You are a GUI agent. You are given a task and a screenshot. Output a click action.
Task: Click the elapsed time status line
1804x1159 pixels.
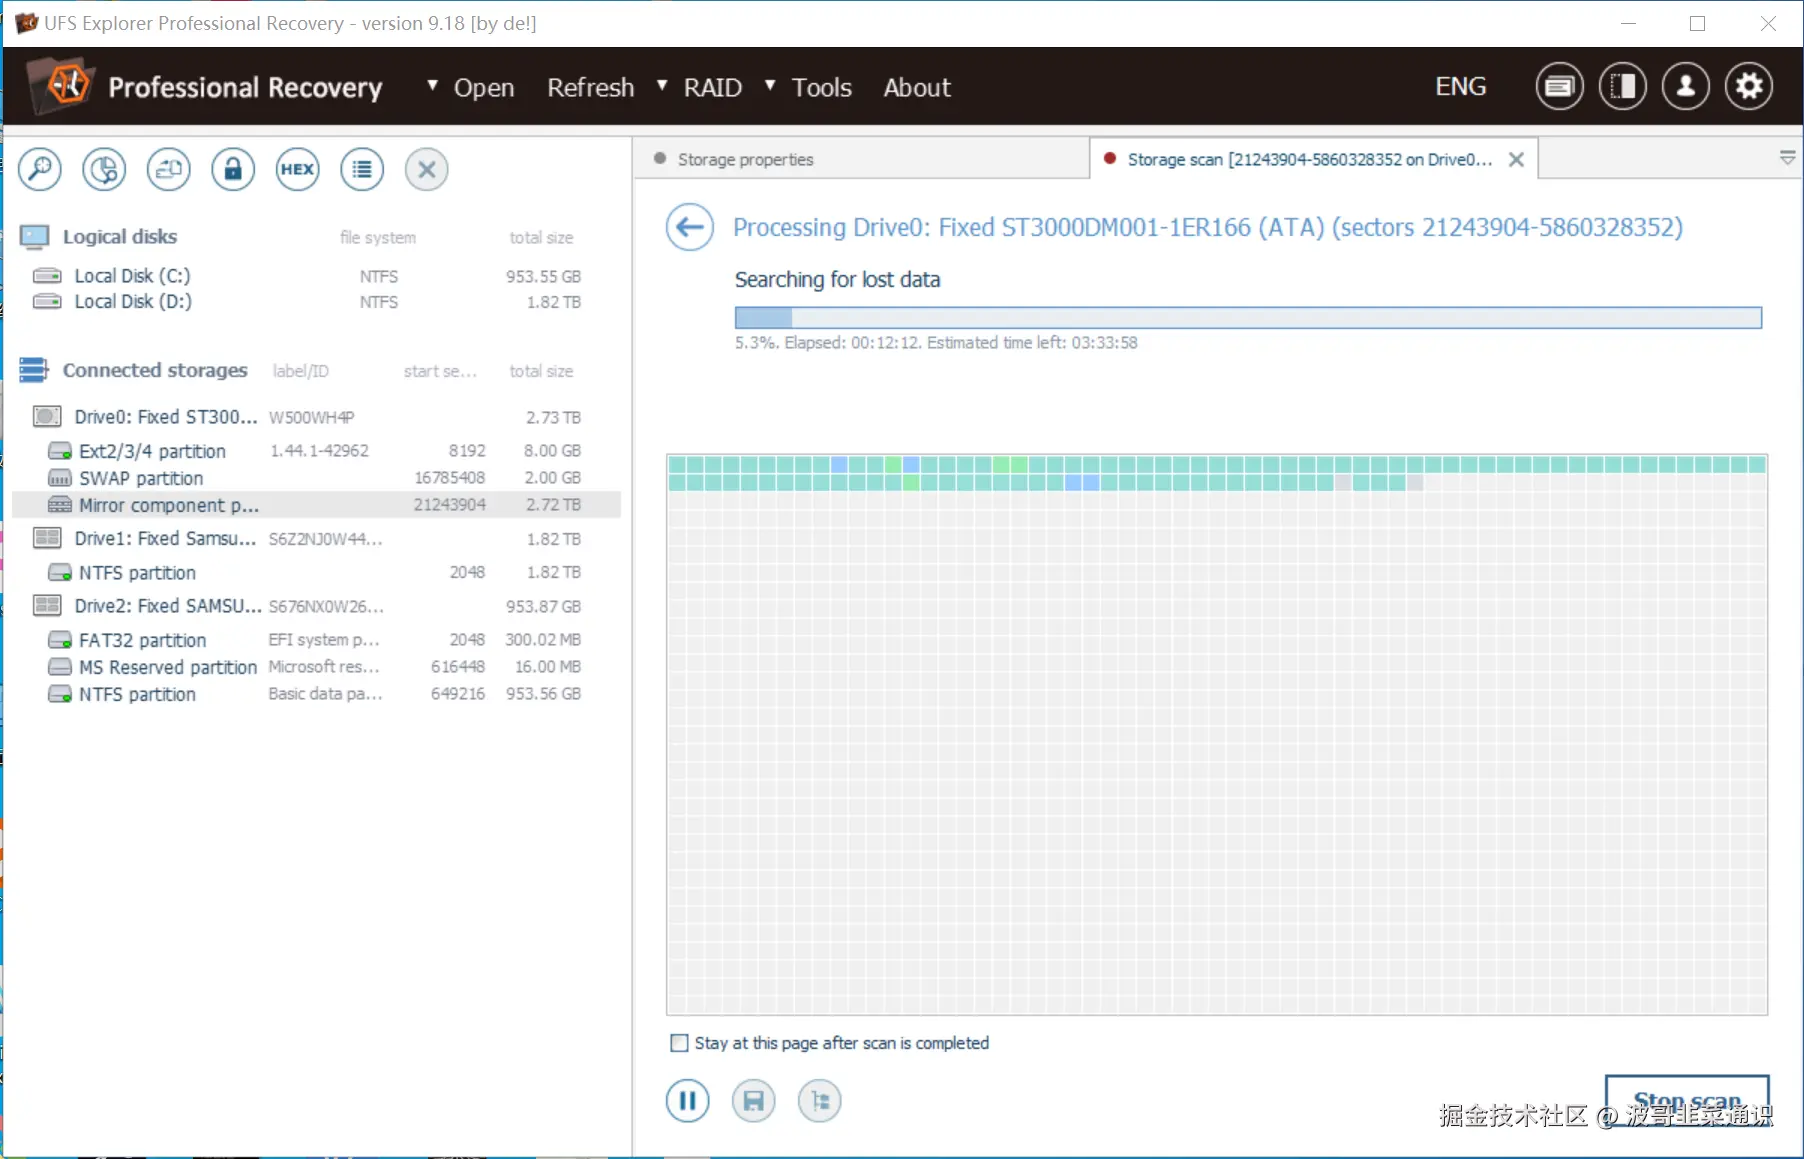pyautogui.click(x=936, y=343)
